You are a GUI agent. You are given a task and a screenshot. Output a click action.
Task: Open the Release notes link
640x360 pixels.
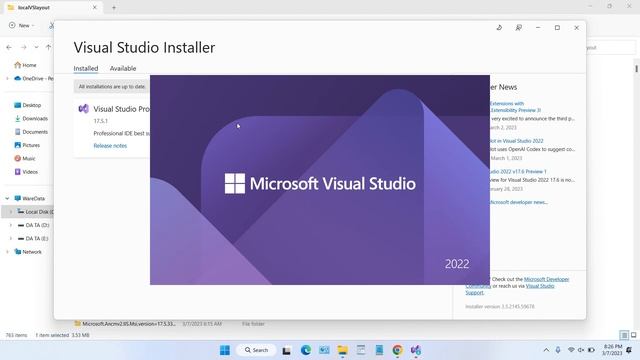(110, 146)
